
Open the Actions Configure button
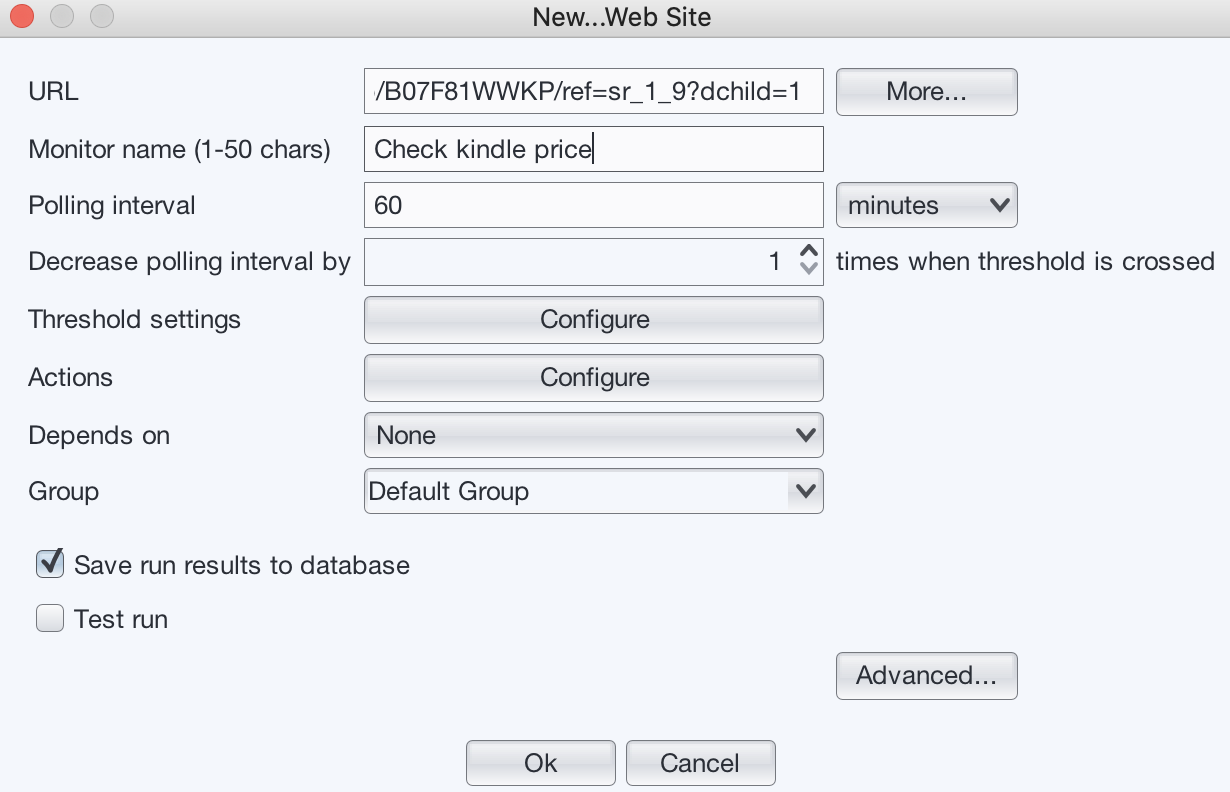tap(593, 378)
